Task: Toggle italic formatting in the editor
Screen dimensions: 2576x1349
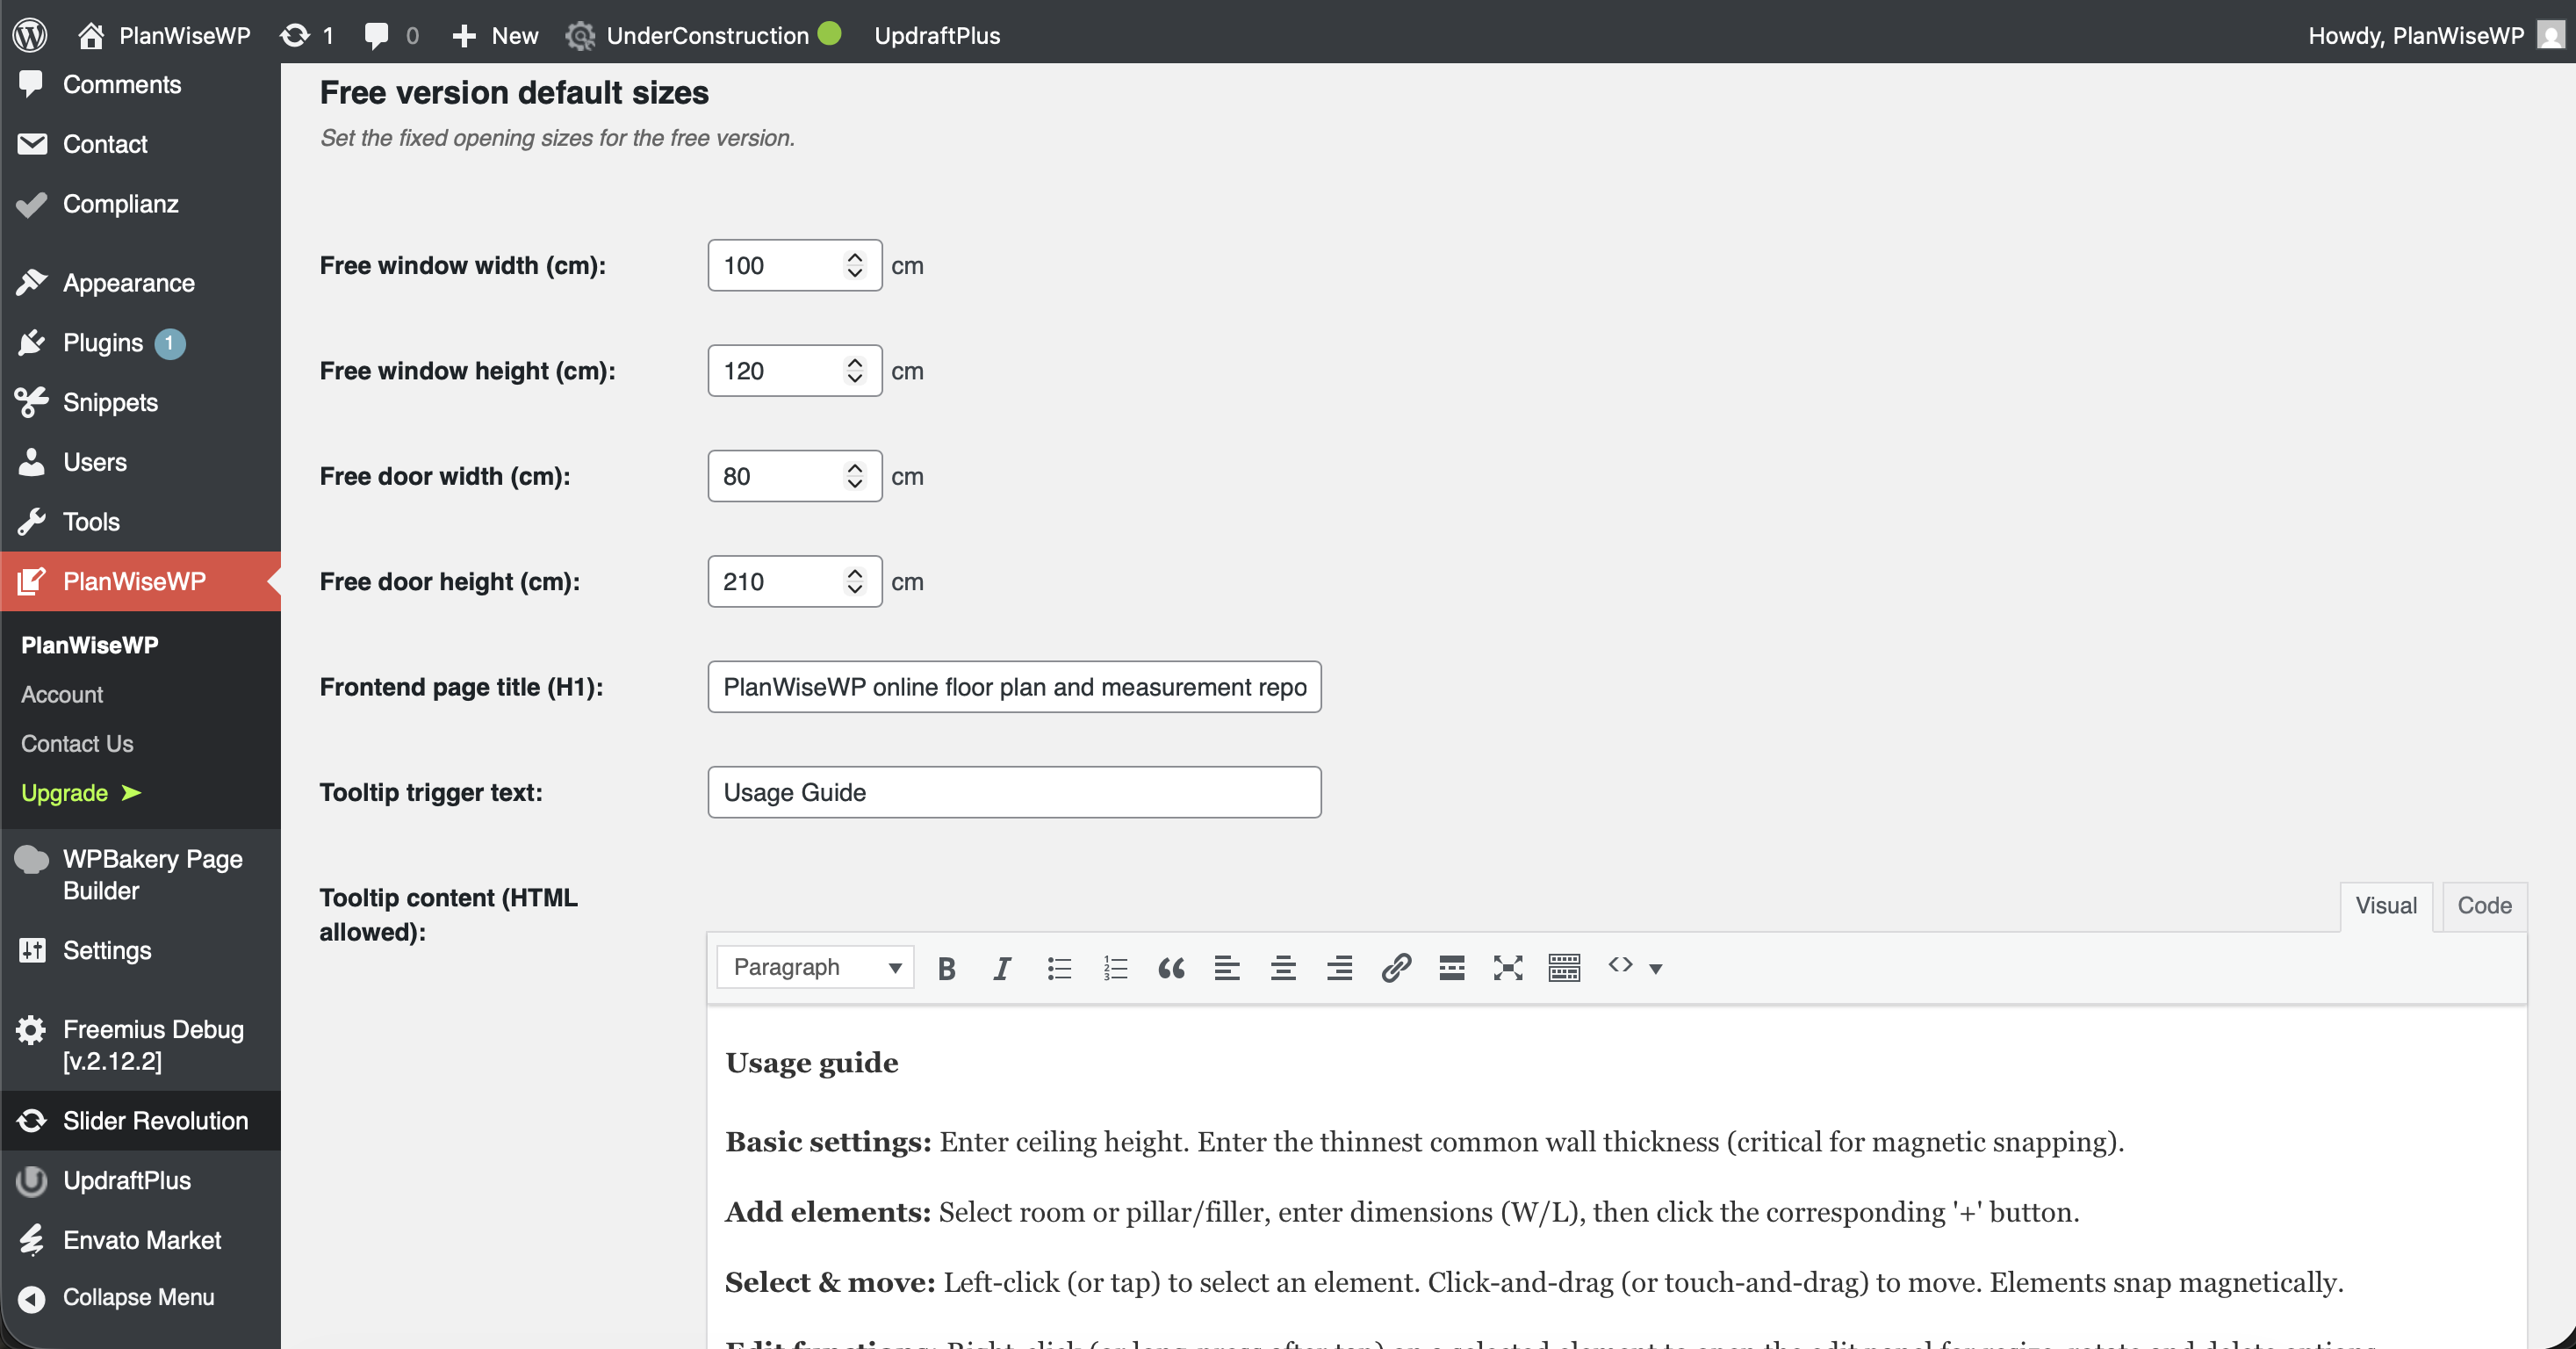Action: 1001,967
